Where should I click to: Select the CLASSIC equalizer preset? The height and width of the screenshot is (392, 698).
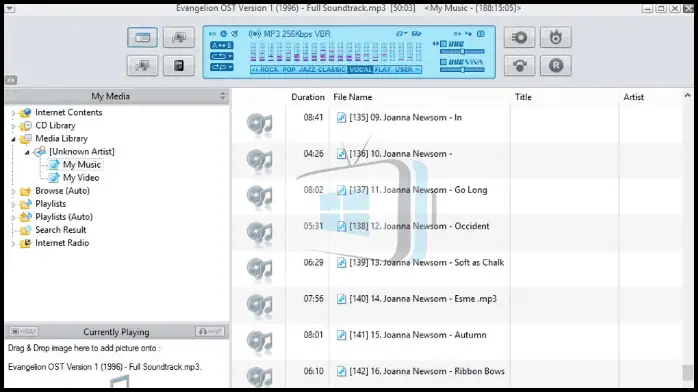coord(332,69)
